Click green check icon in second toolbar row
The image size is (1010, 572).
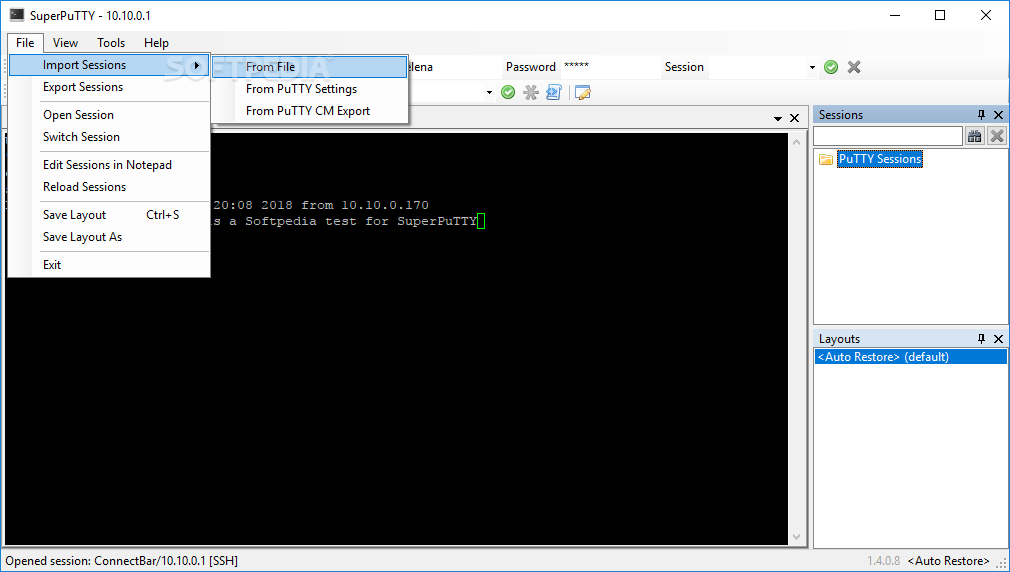tap(508, 93)
